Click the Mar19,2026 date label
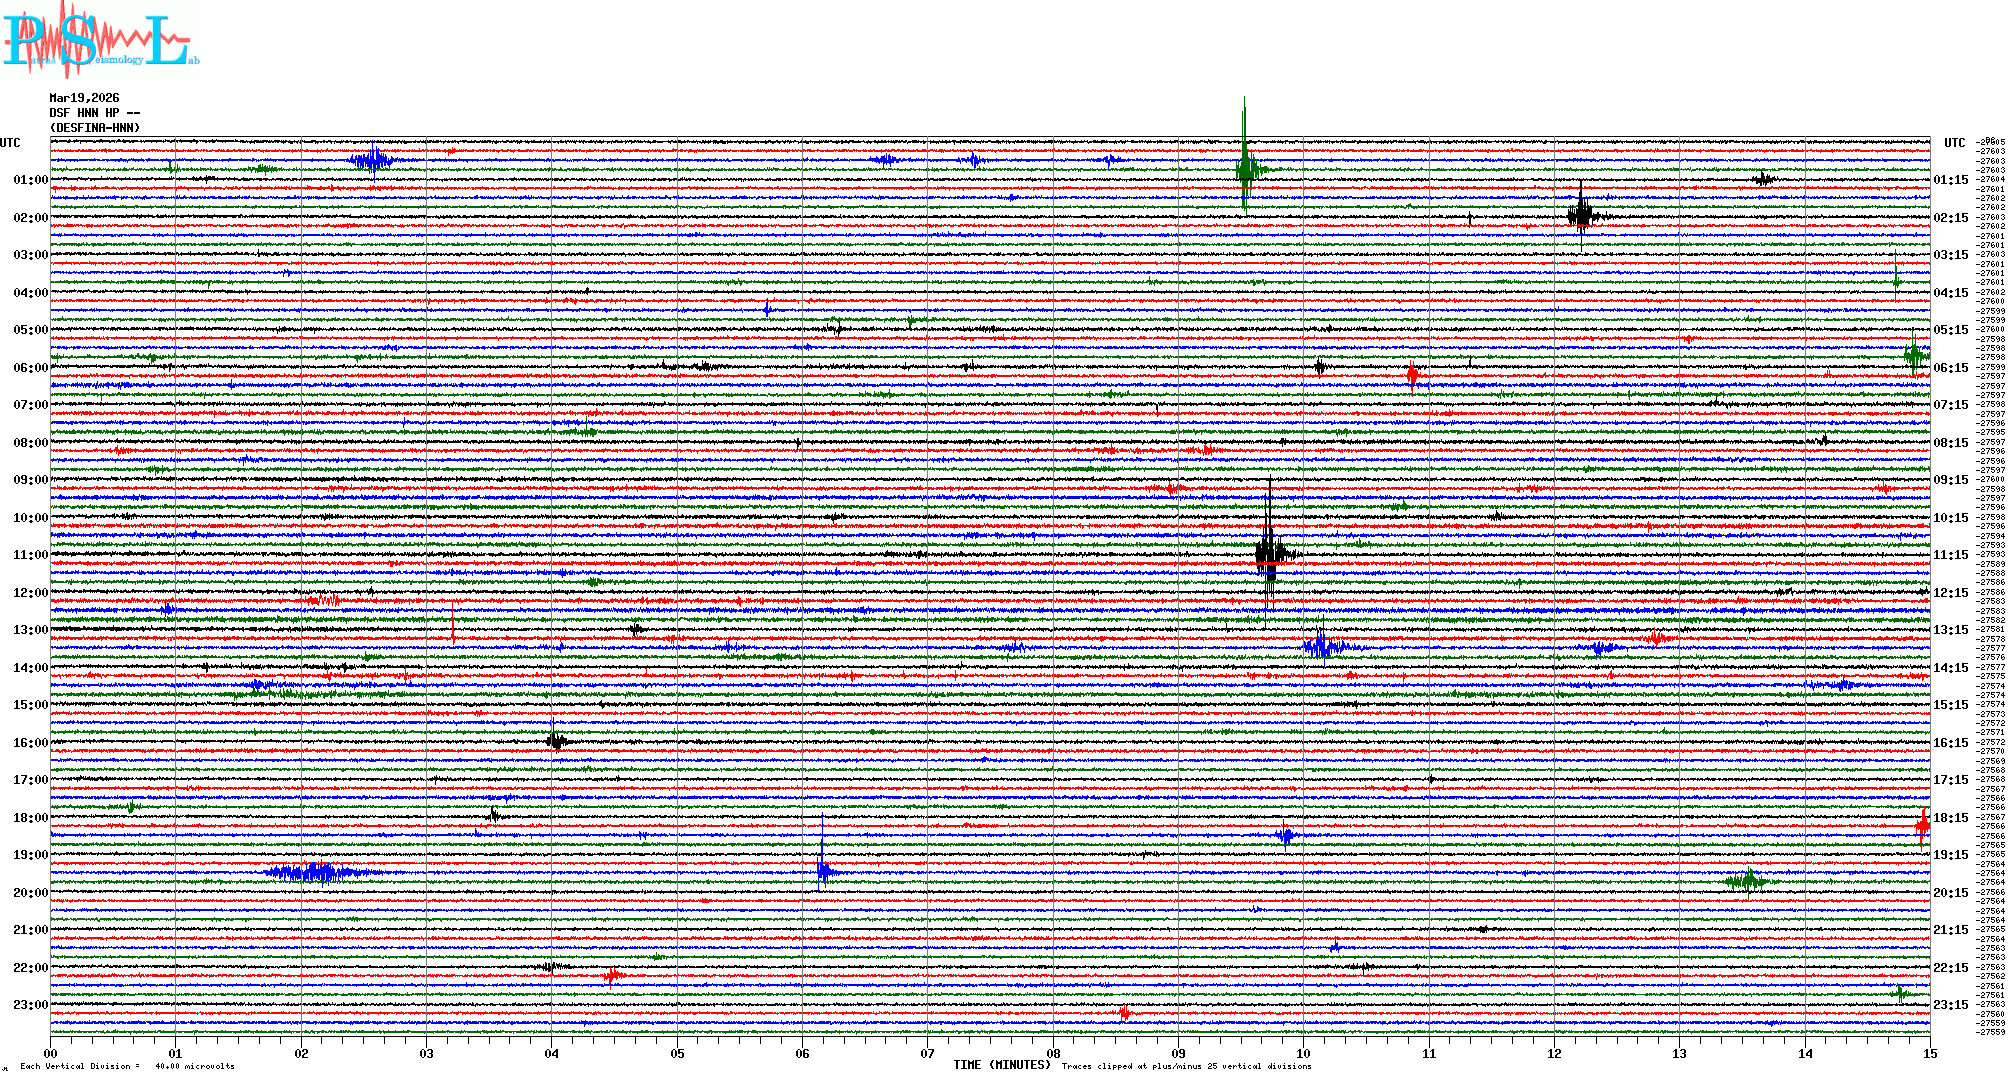 [84, 98]
